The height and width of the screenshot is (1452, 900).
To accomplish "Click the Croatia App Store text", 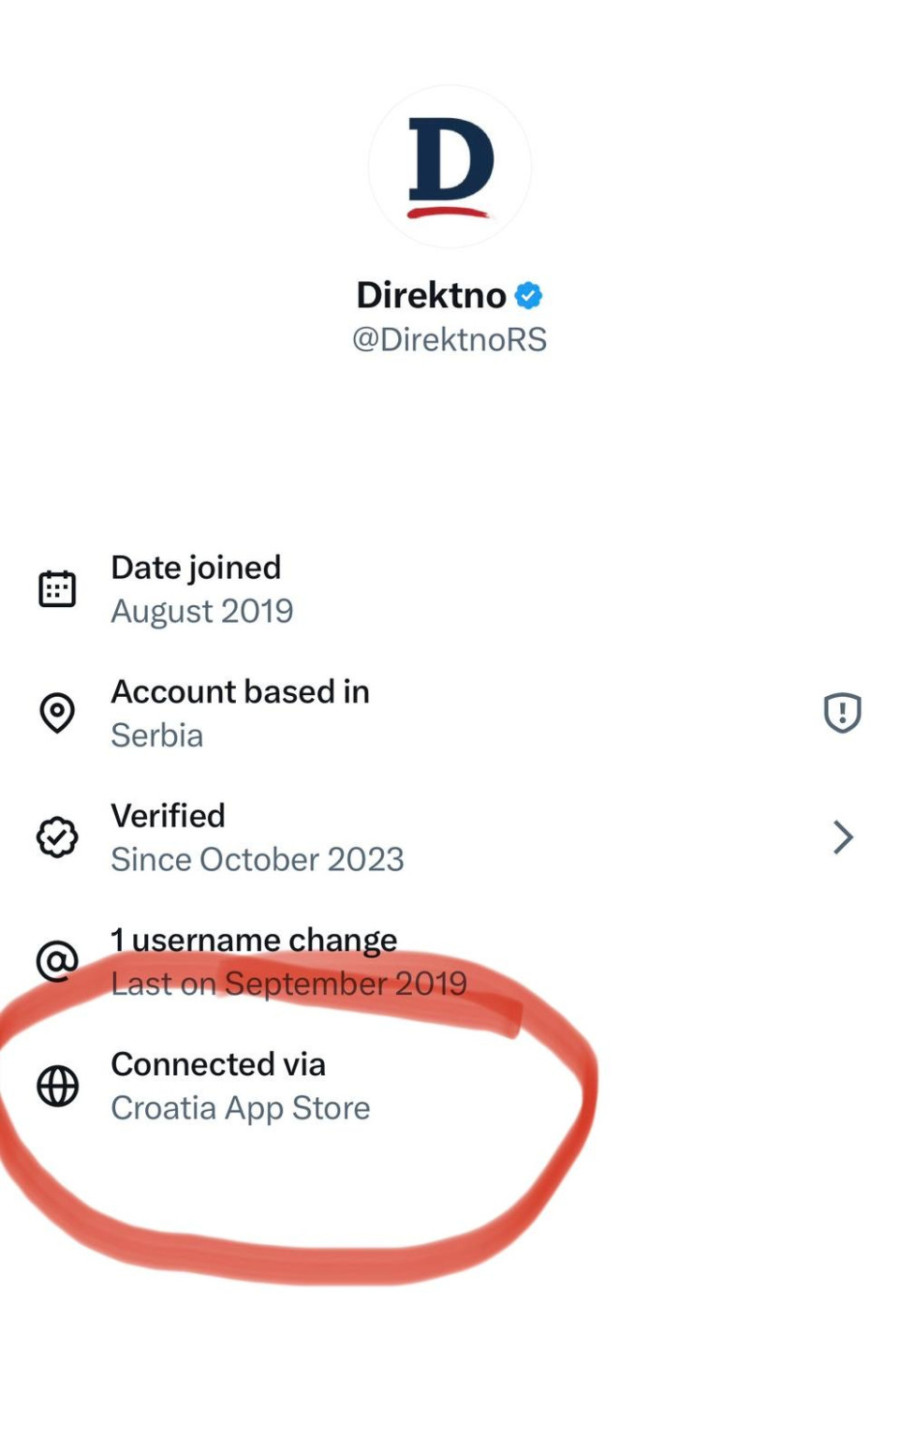I will click(240, 1108).
